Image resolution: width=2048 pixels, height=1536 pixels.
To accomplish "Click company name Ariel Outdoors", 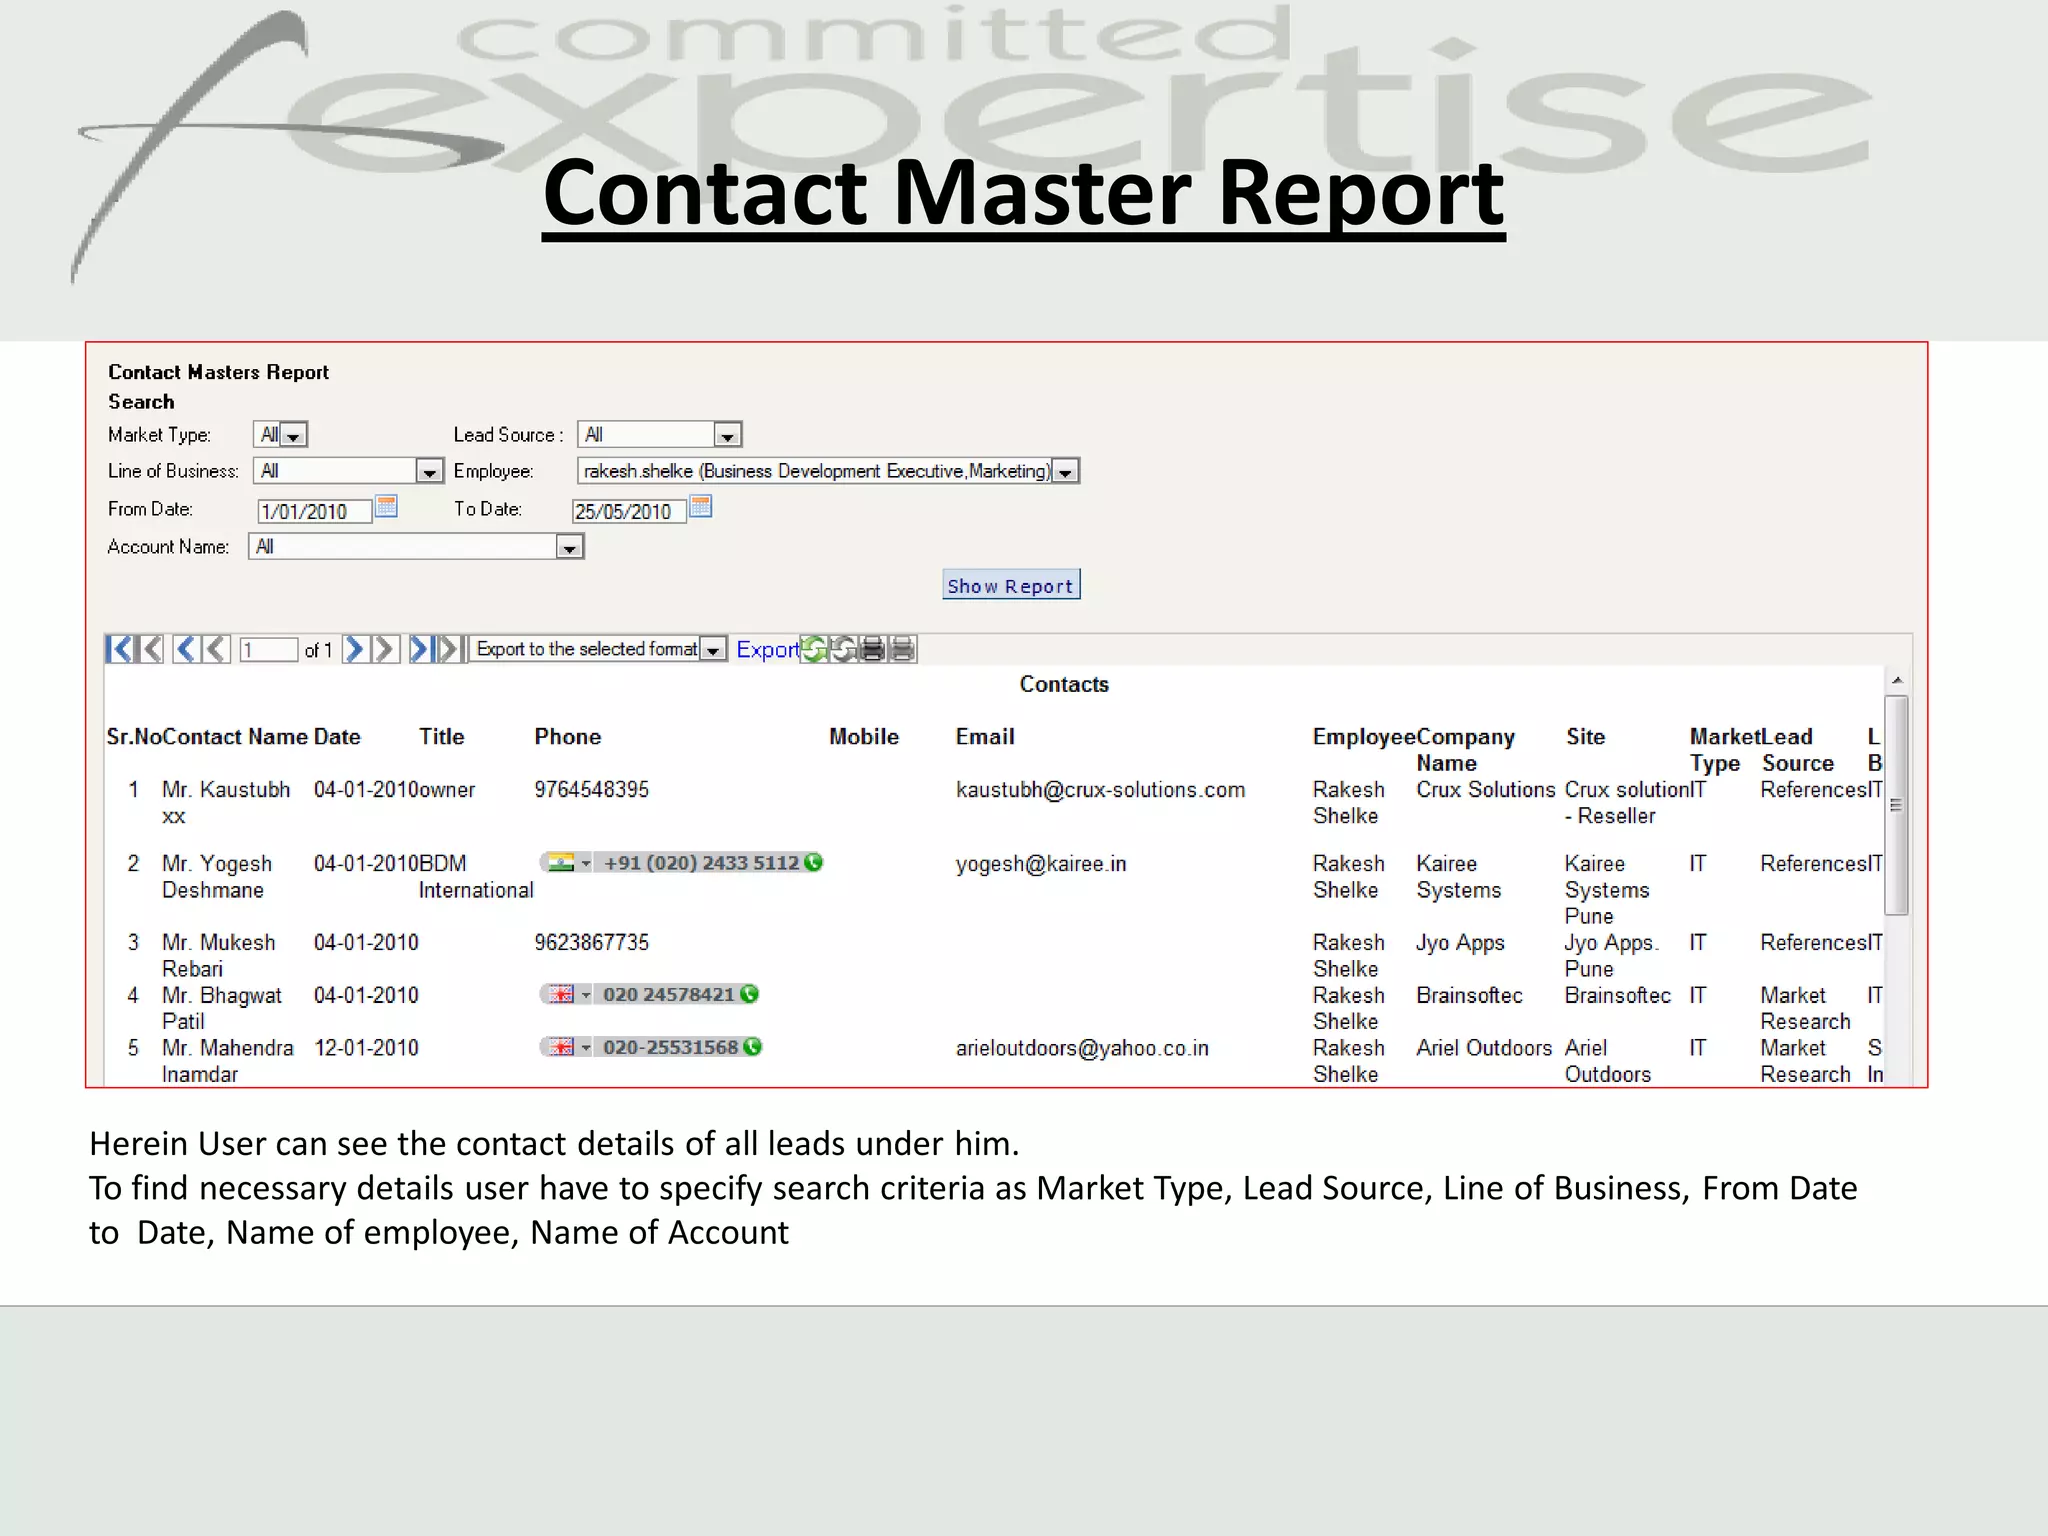I will [1484, 1048].
